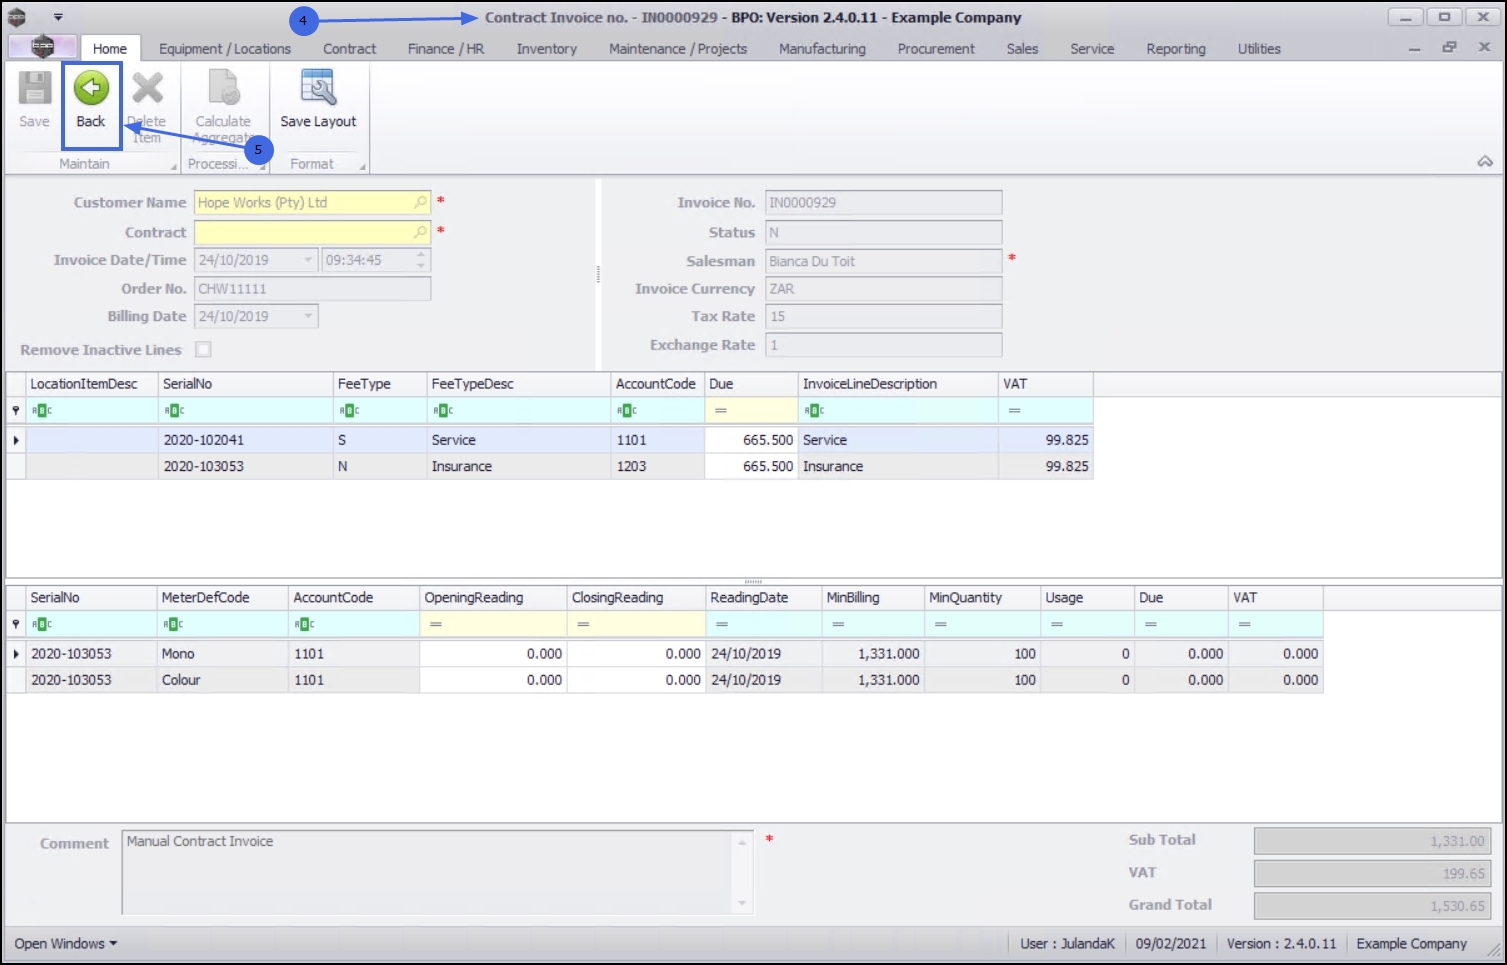Click the MeterDefCode filter operator icon
The height and width of the screenshot is (965, 1507).
[173, 624]
